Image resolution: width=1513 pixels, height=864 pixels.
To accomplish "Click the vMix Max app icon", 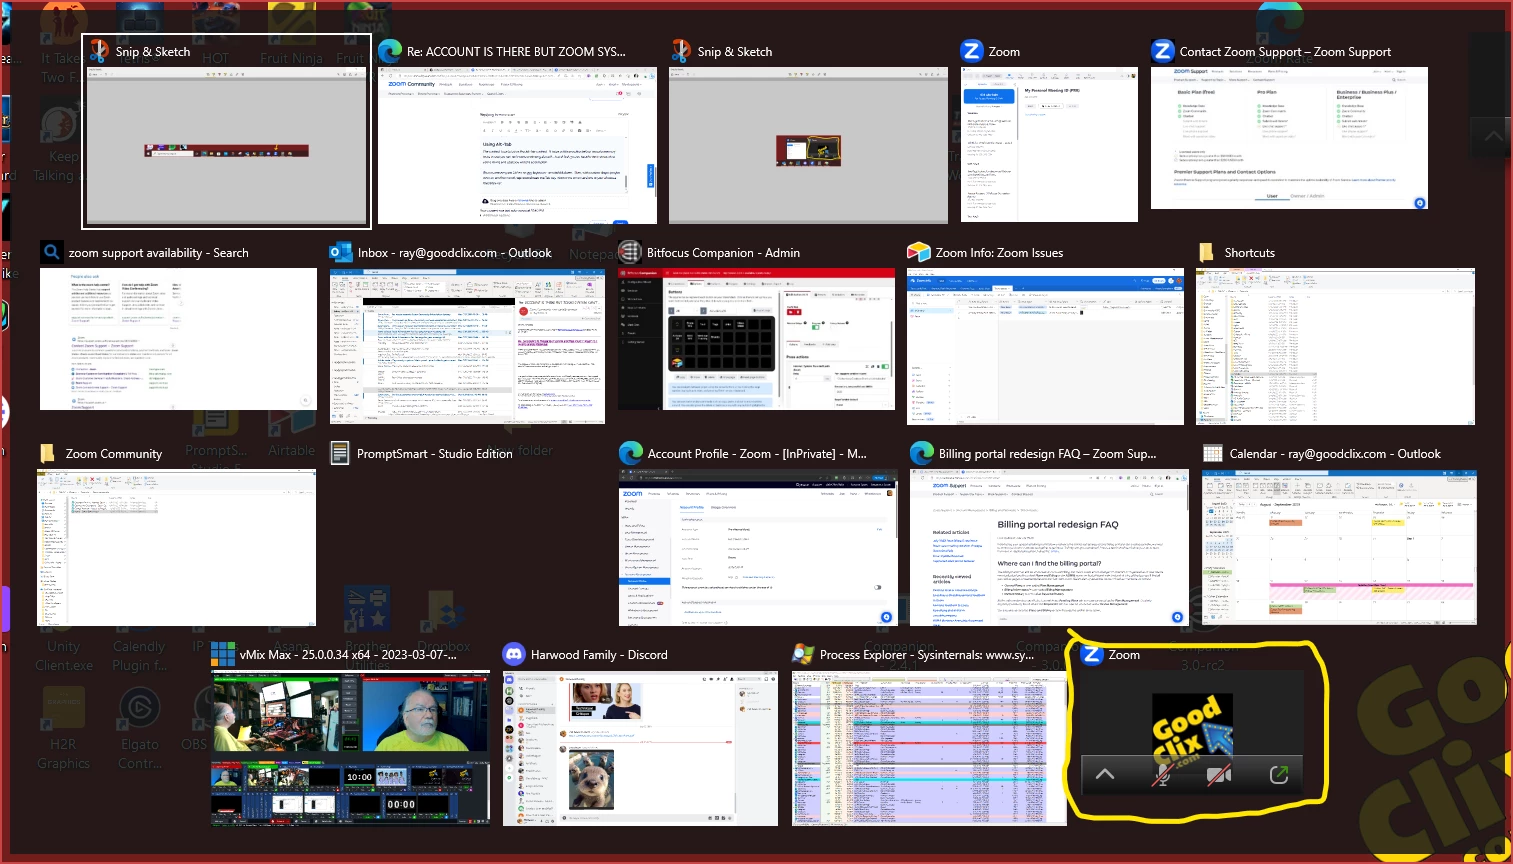I will (x=223, y=654).
